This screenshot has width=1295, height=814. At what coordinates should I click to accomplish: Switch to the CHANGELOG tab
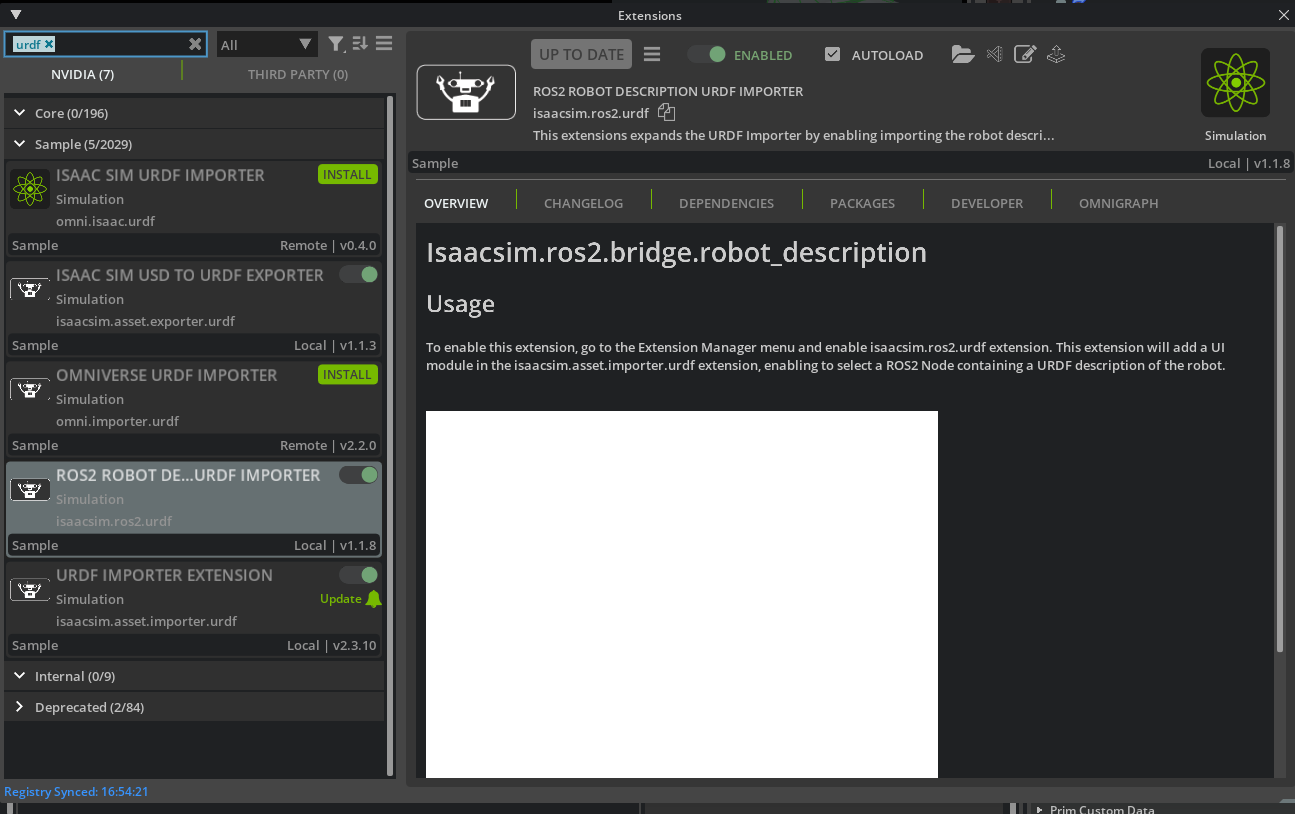583,202
